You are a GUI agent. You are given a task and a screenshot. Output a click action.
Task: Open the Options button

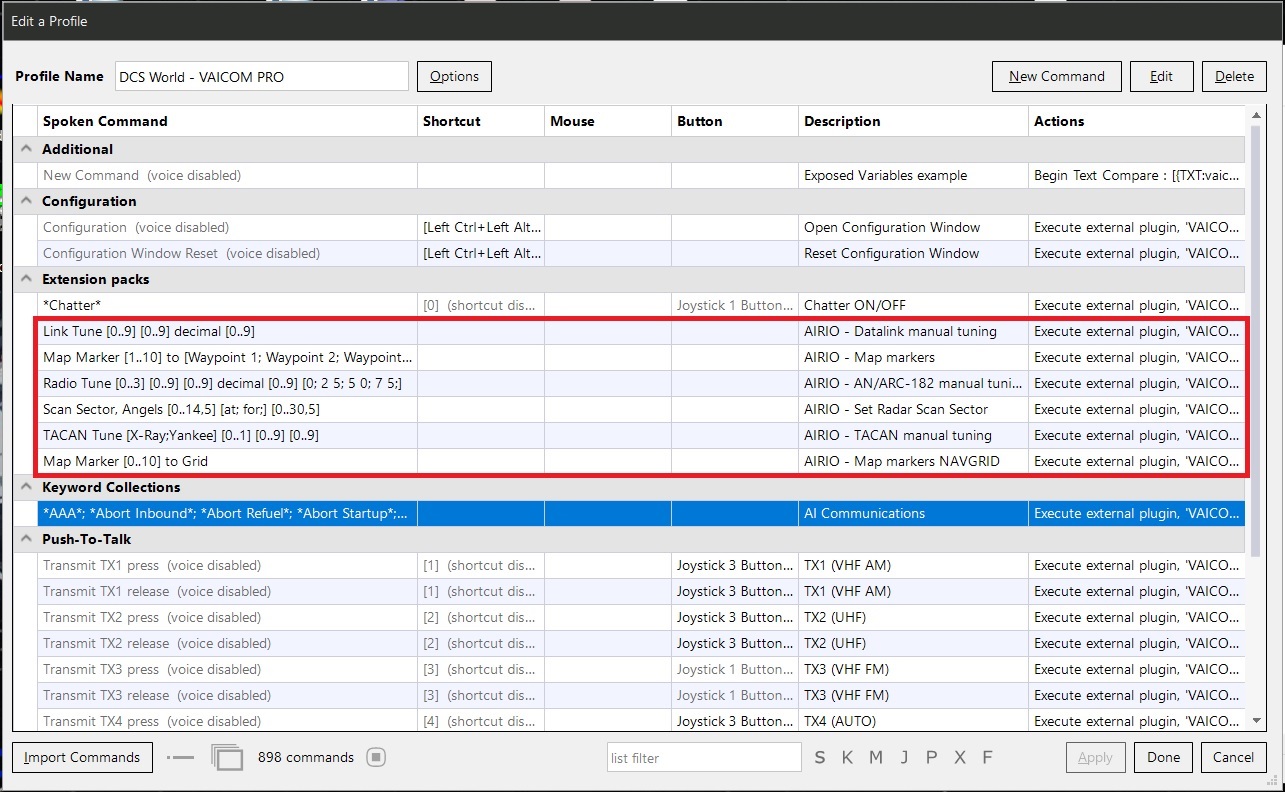tap(454, 76)
